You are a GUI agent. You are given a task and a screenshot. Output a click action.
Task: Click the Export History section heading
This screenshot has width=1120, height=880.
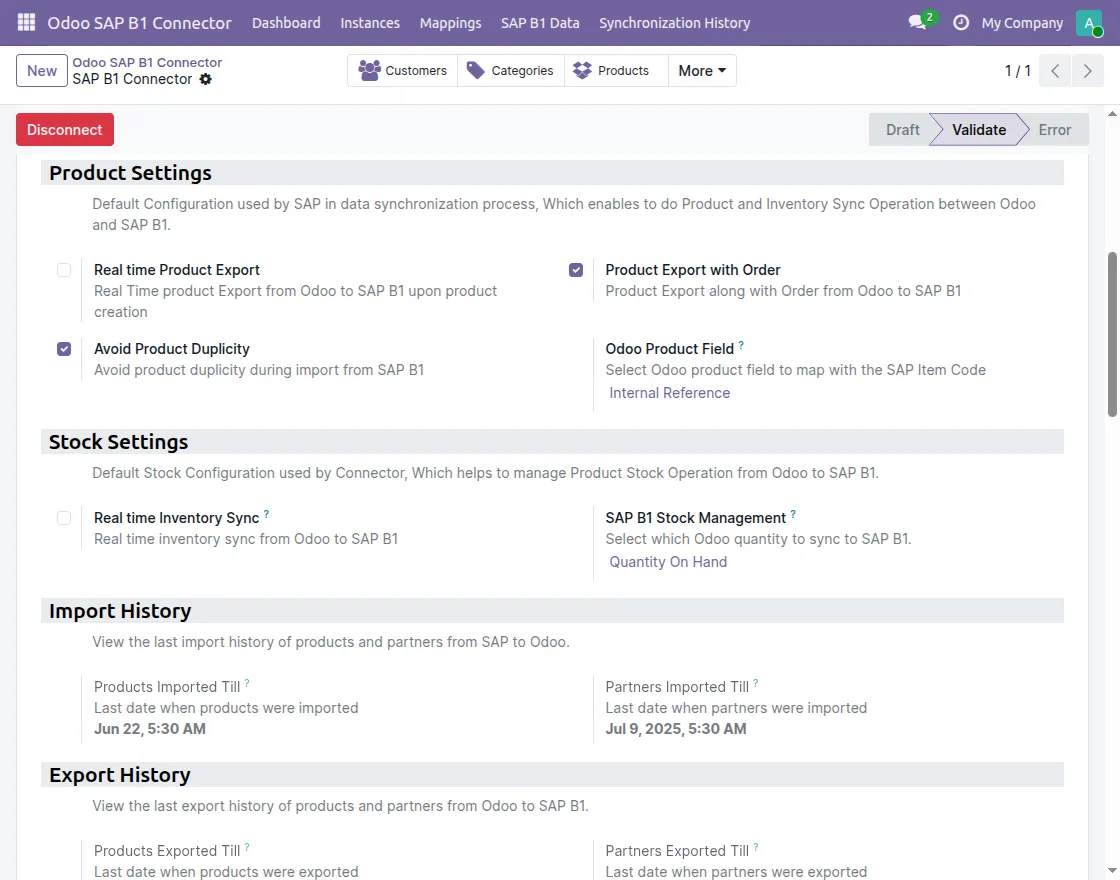[120, 775]
